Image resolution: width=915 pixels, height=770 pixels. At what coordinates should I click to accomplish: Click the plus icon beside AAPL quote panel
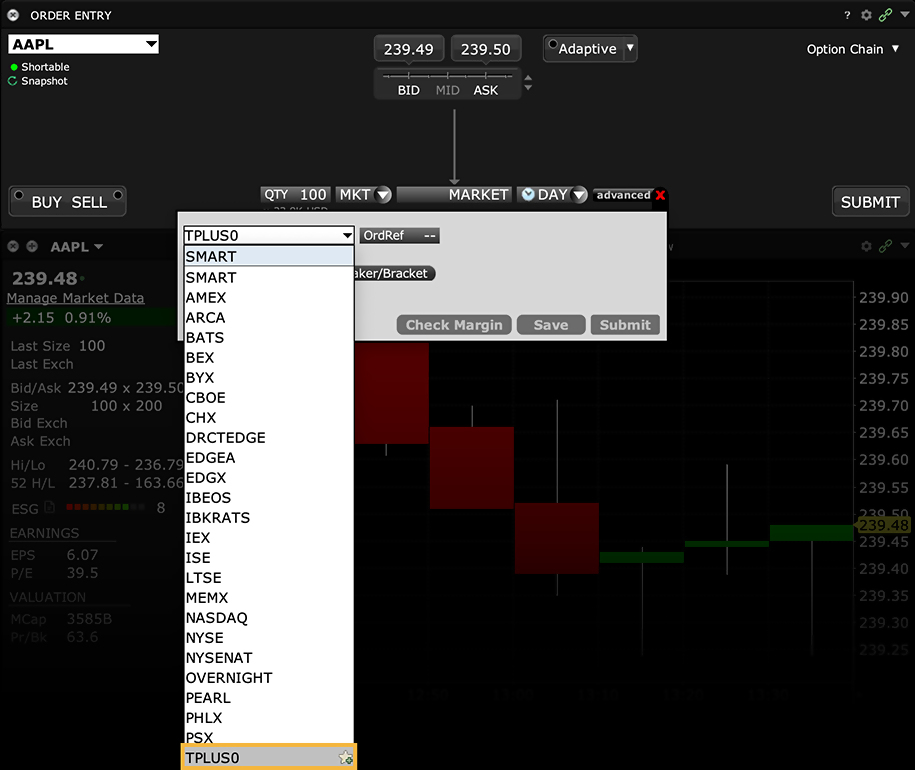coord(32,246)
